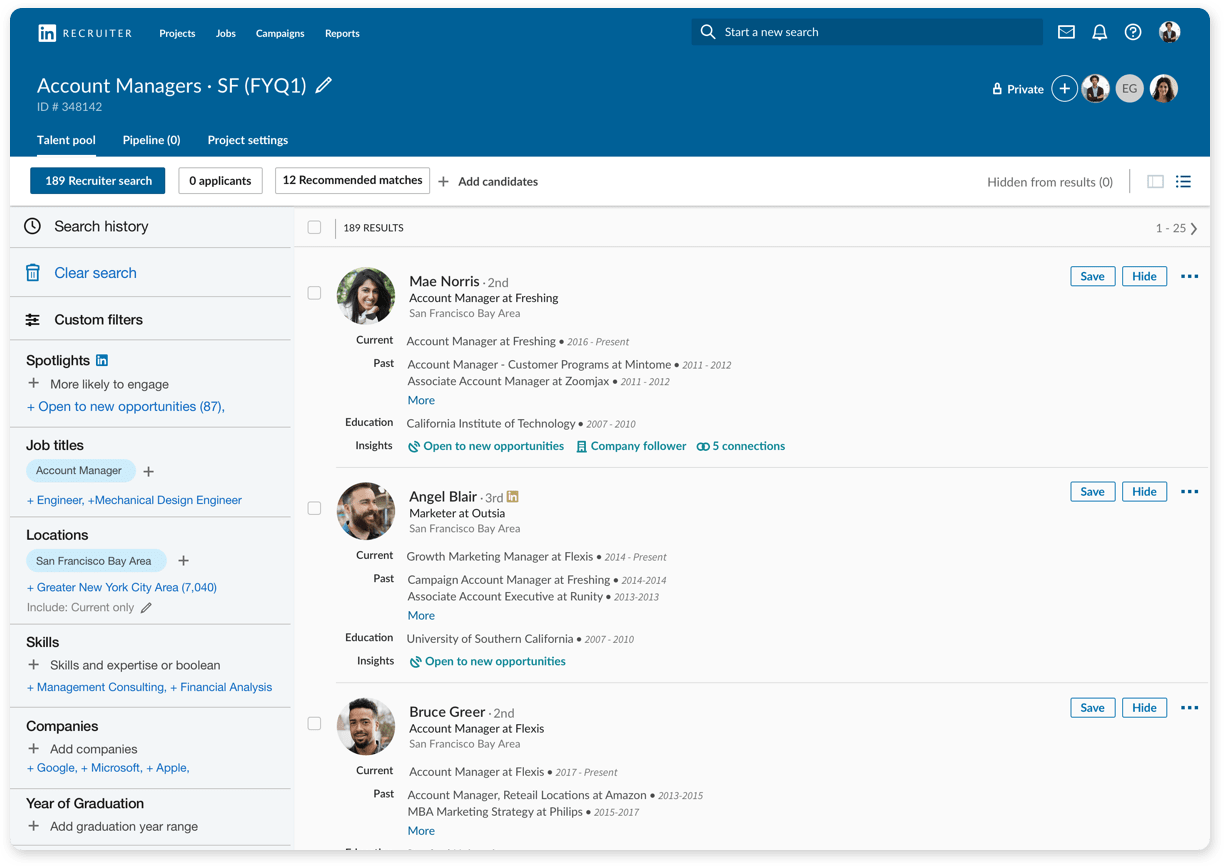Select the Talent pool tab
The height and width of the screenshot is (866, 1224).
(x=66, y=140)
